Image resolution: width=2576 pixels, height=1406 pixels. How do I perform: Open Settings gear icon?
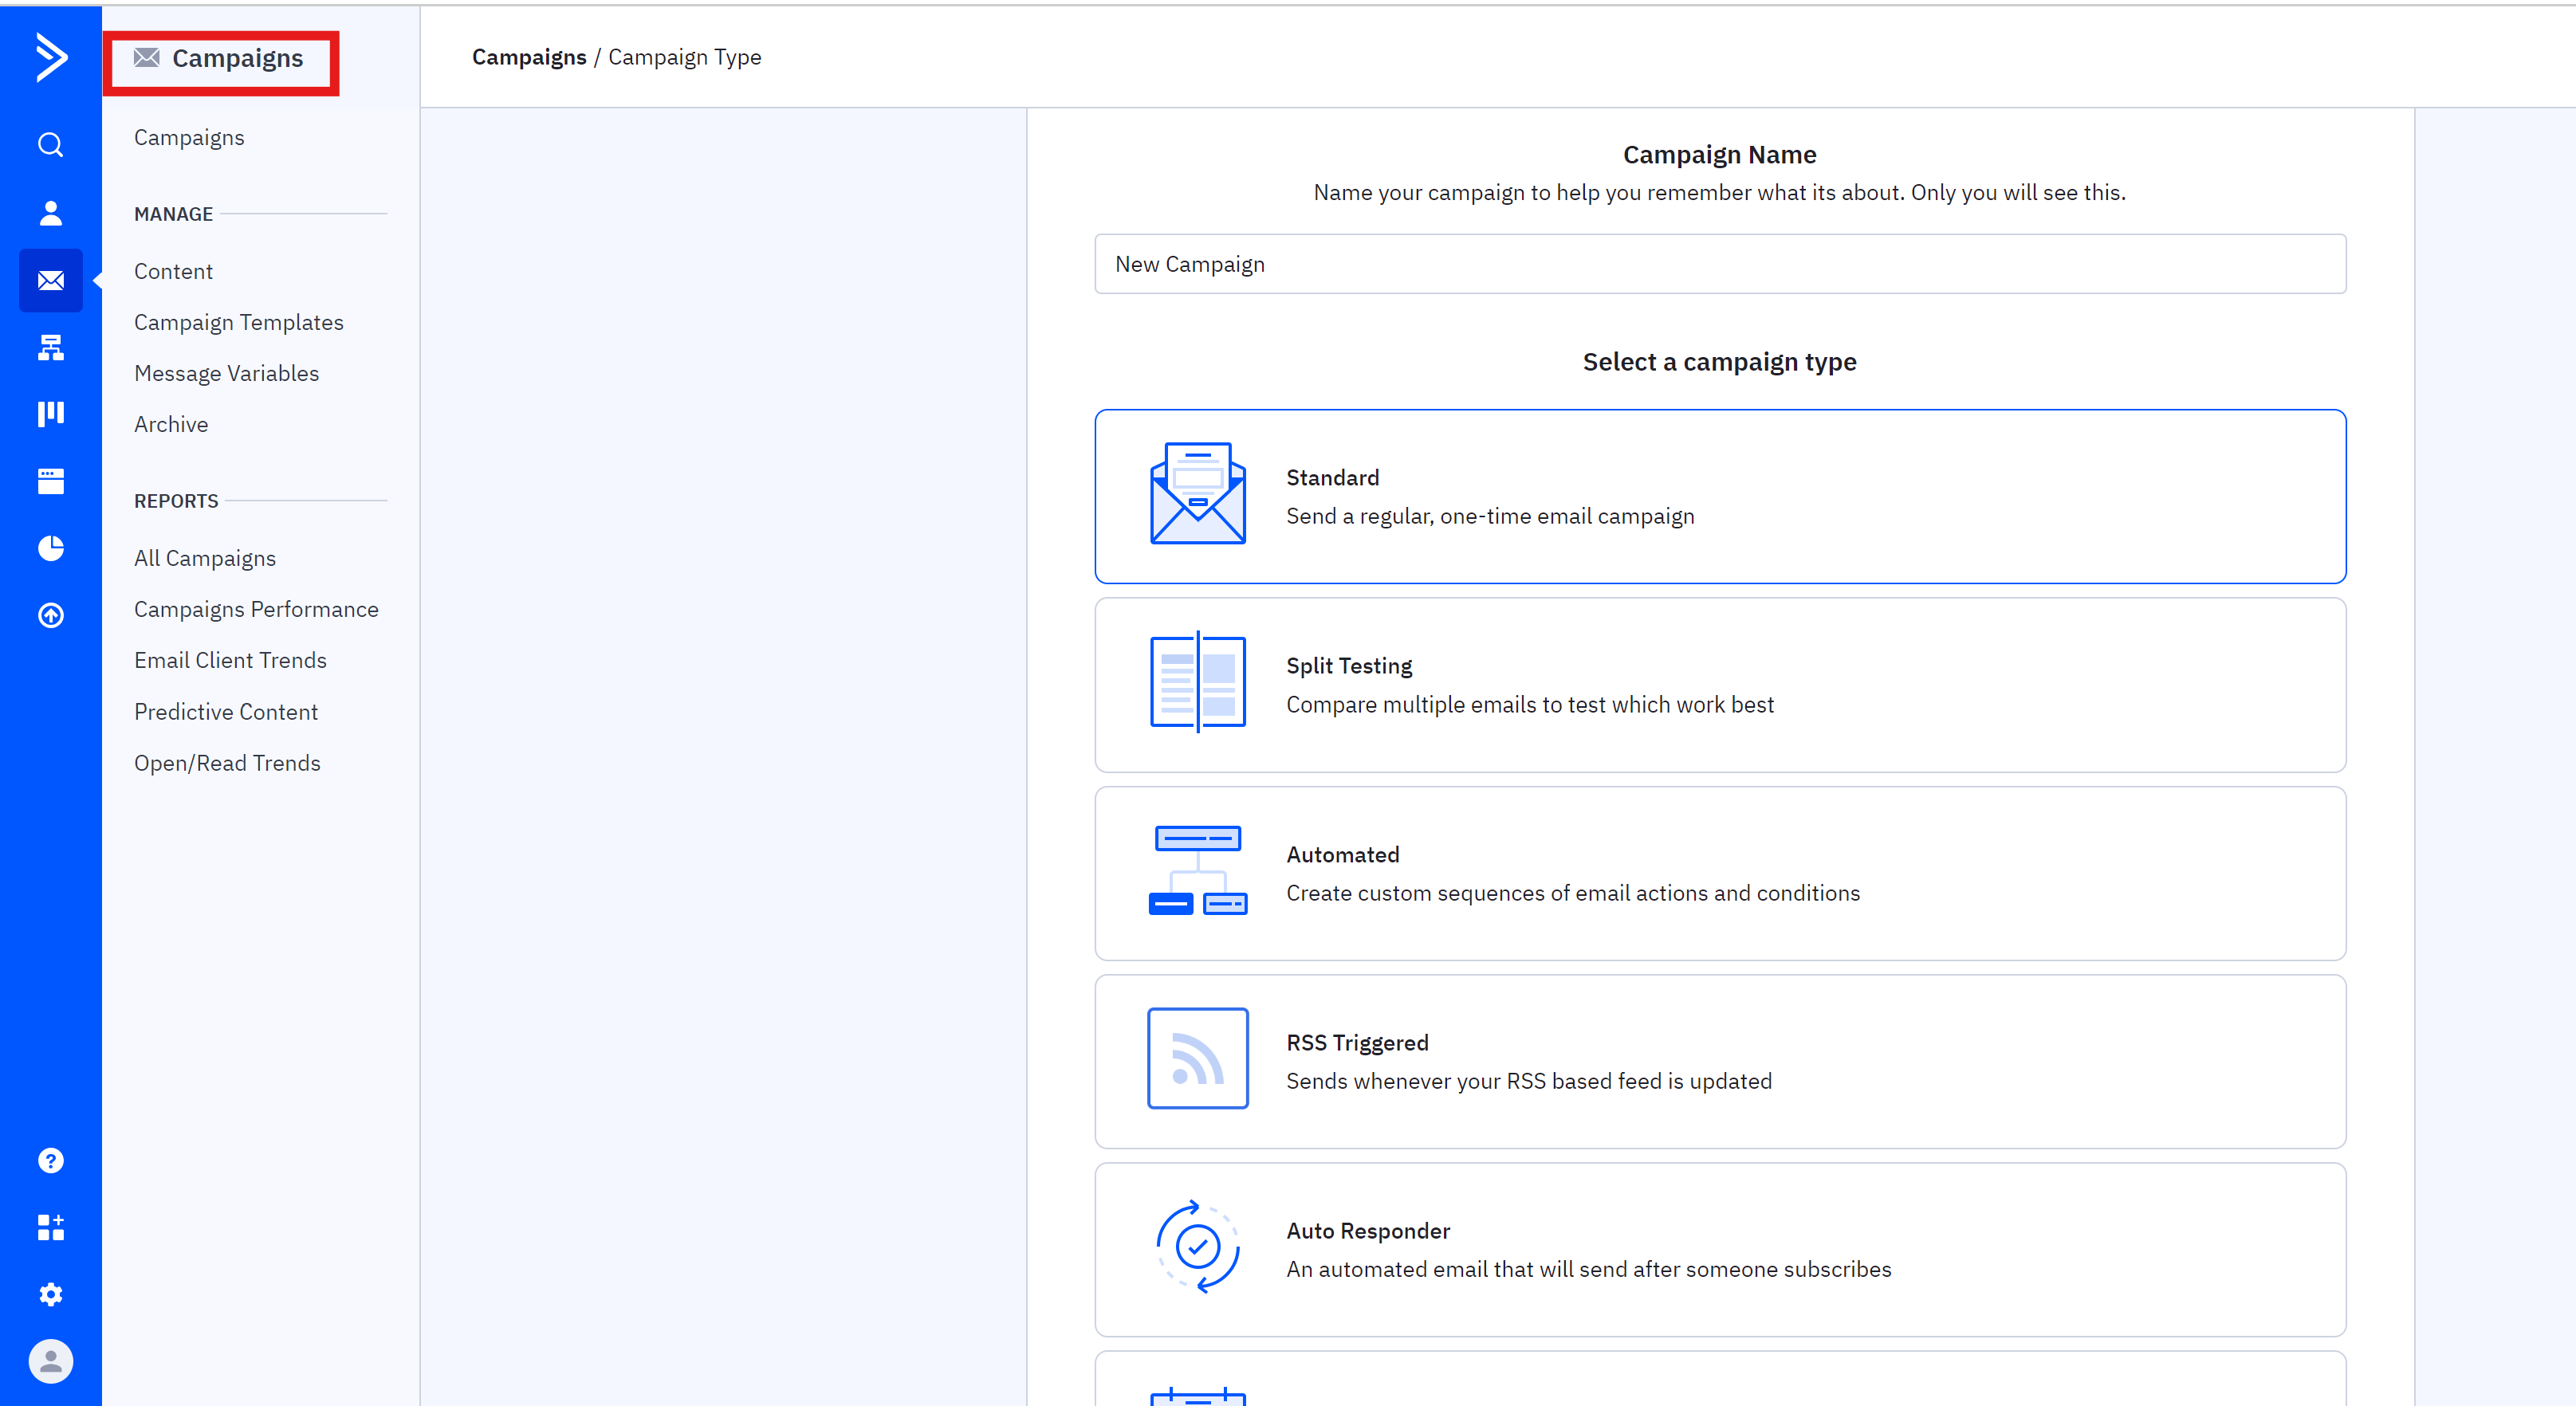[x=50, y=1294]
